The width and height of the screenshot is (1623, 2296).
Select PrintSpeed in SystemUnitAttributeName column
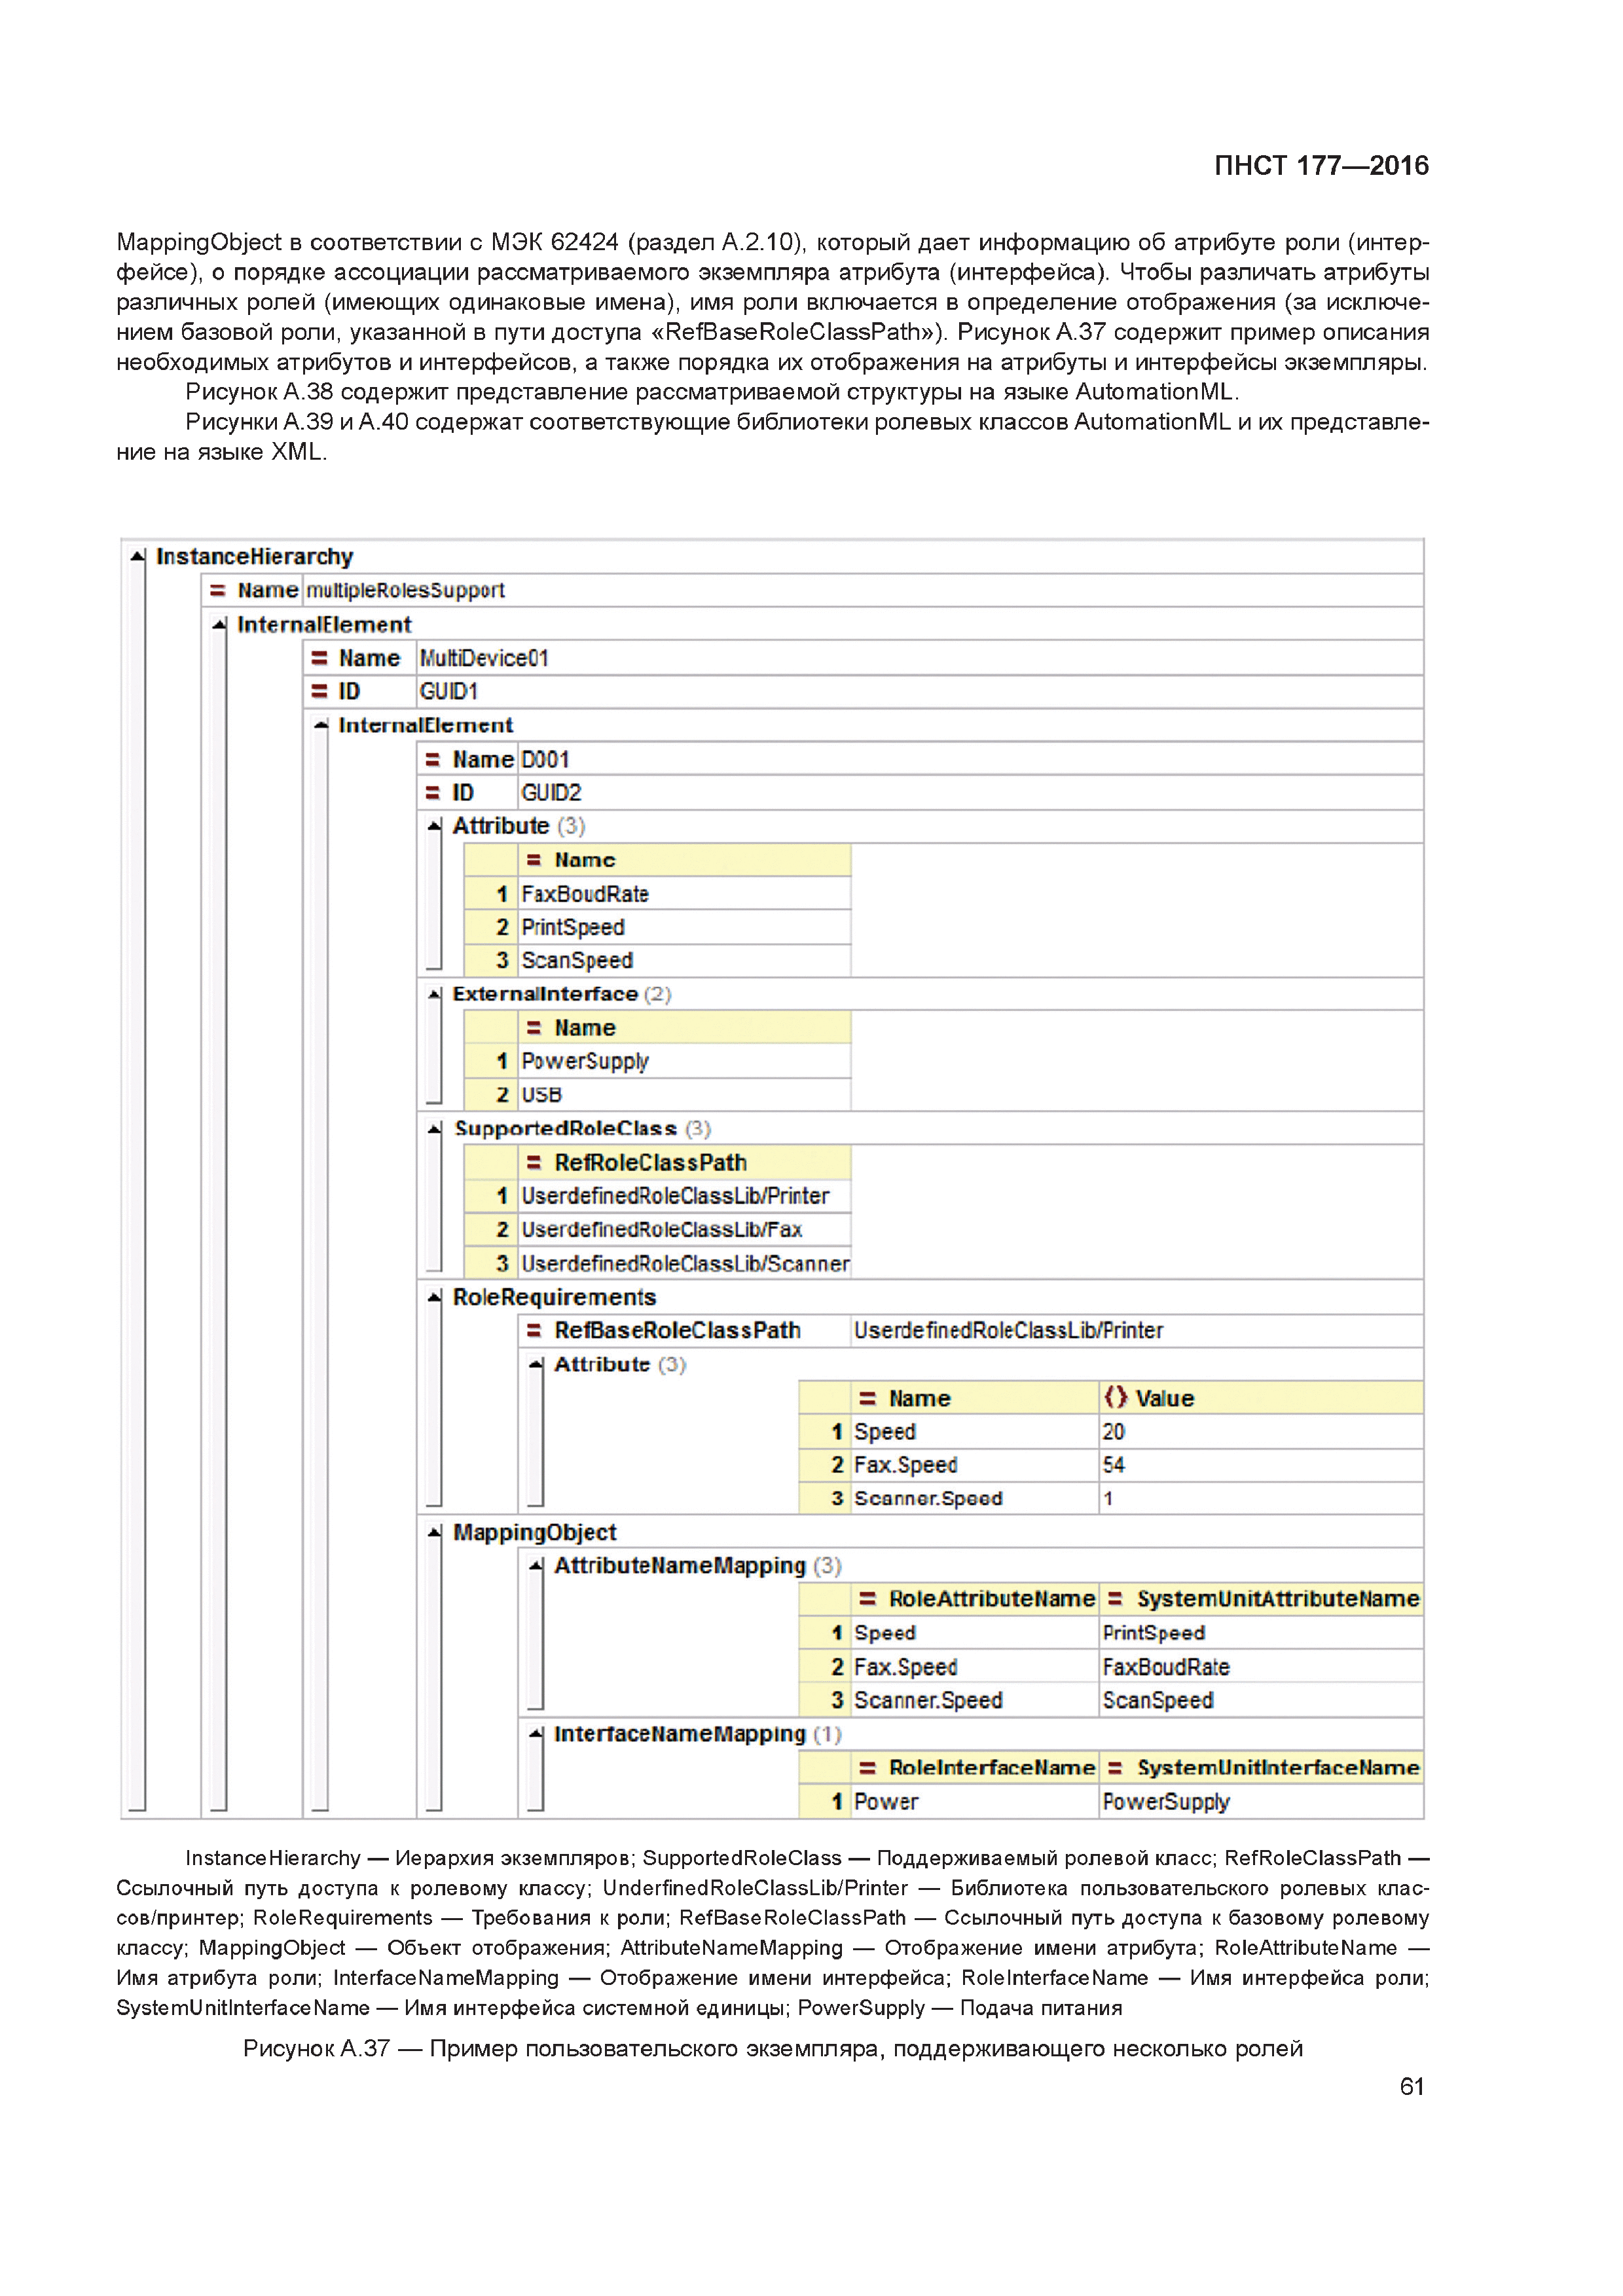(x=1261, y=1633)
